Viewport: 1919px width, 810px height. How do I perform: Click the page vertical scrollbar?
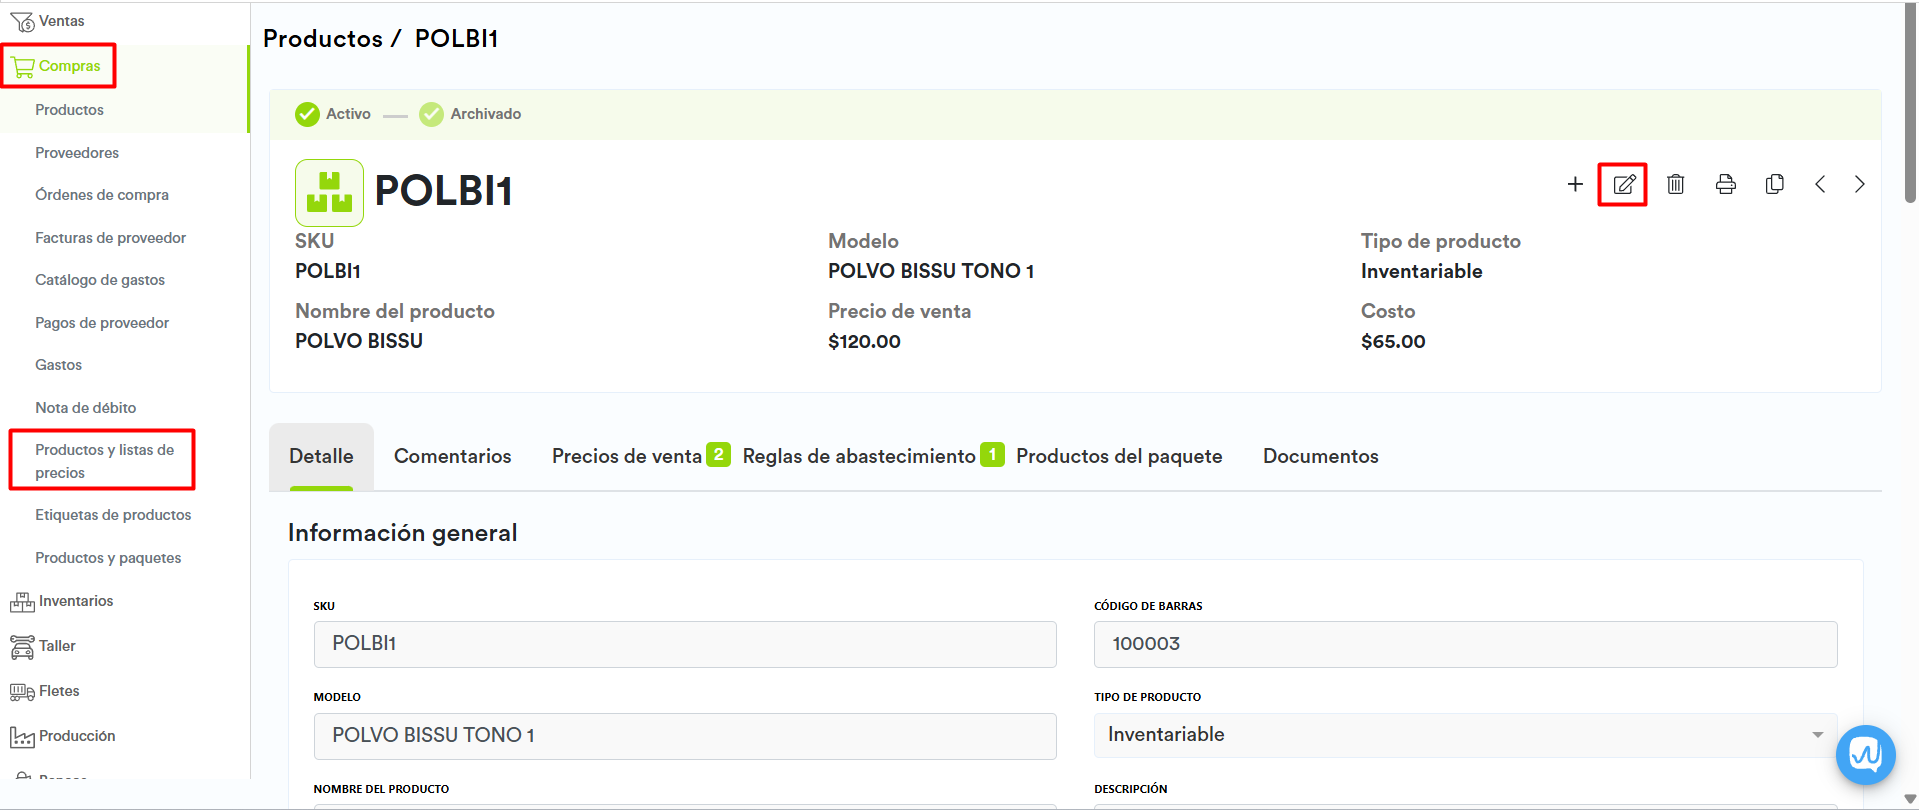[x=1910, y=100]
